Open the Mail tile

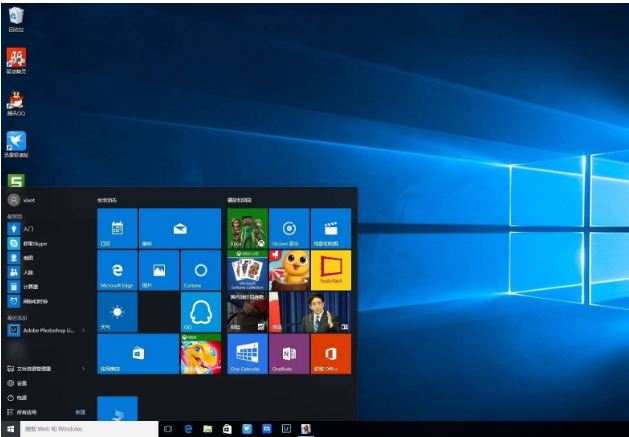coord(180,228)
